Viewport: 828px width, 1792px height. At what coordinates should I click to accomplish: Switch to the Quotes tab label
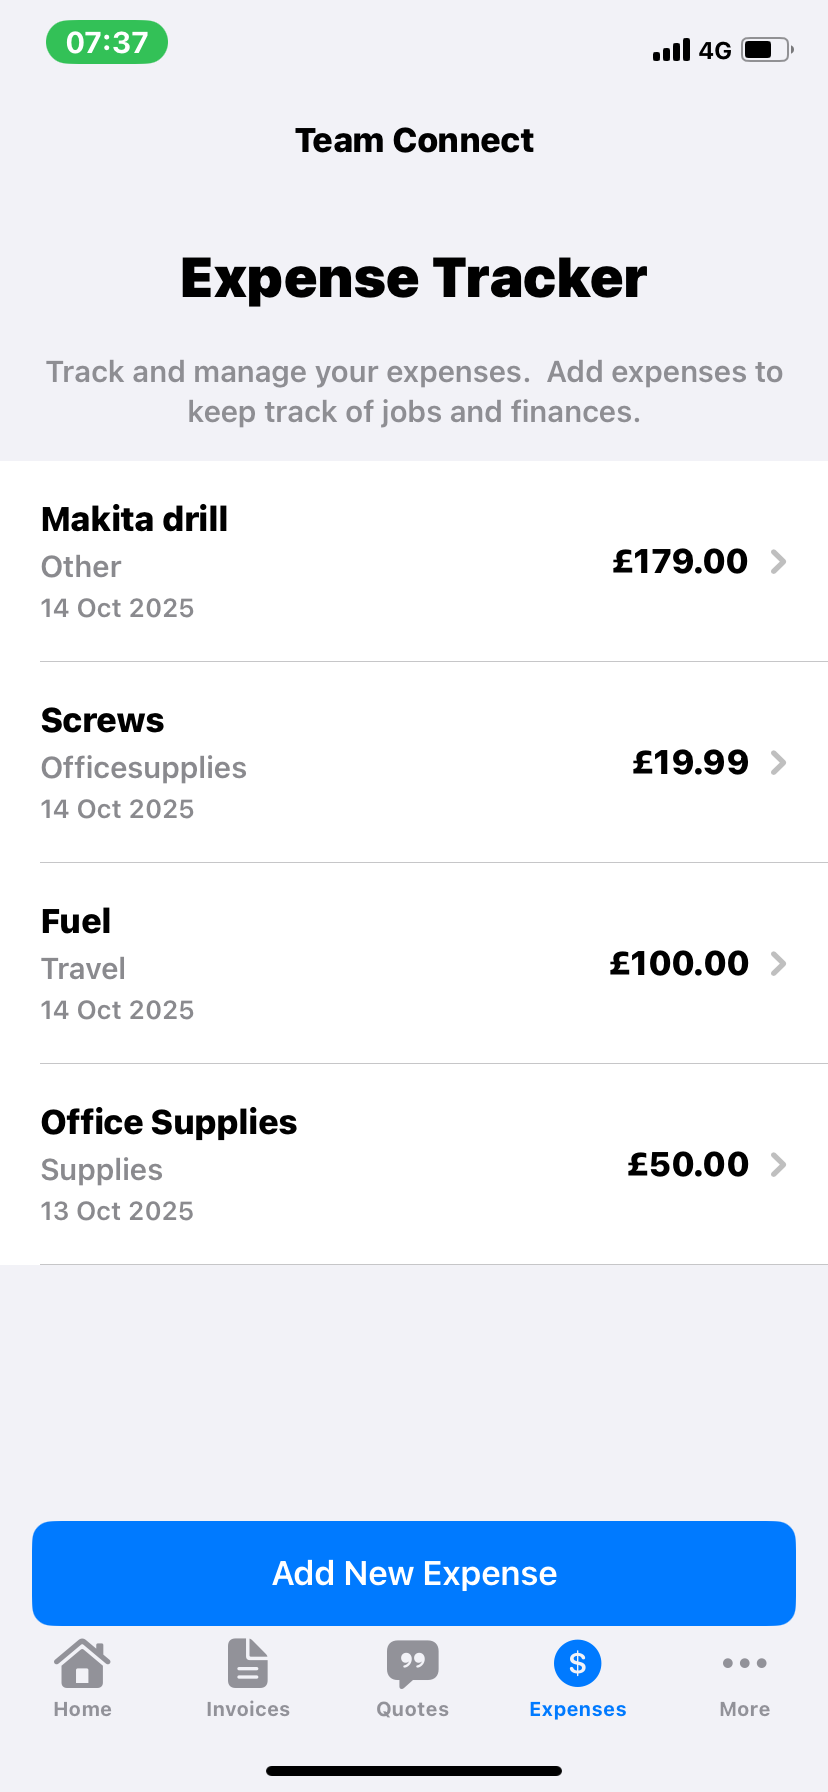tap(412, 1709)
